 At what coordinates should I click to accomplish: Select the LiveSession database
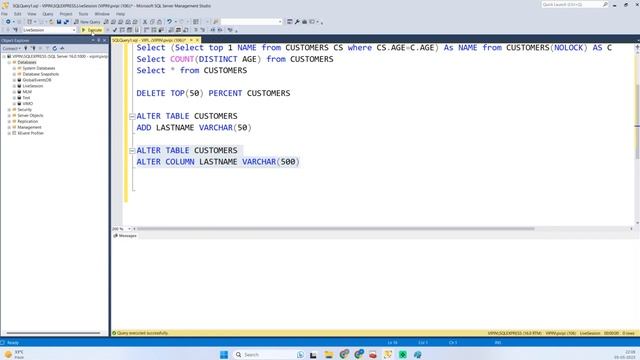[33, 86]
